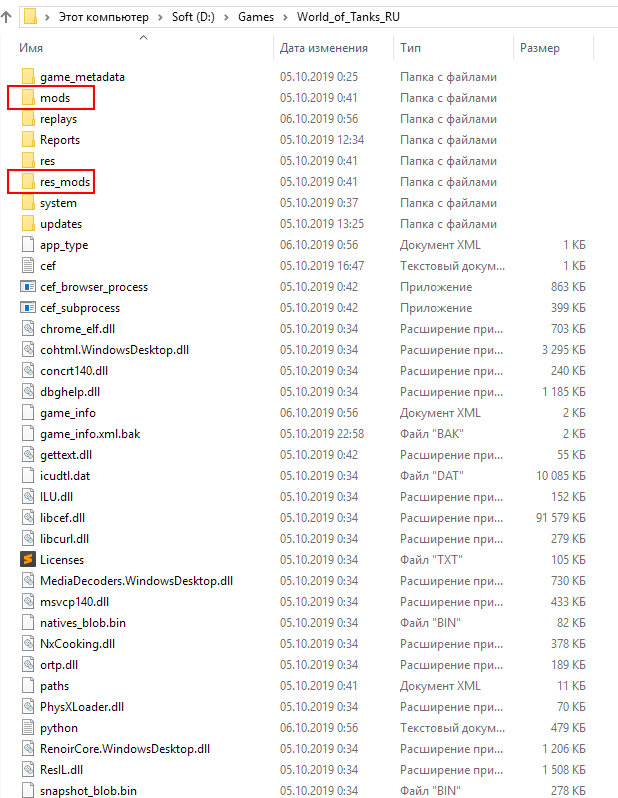This screenshot has width=618, height=798.
Task: Click the cef_browser_process application icon
Action: pyautogui.click(x=27, y=287)
